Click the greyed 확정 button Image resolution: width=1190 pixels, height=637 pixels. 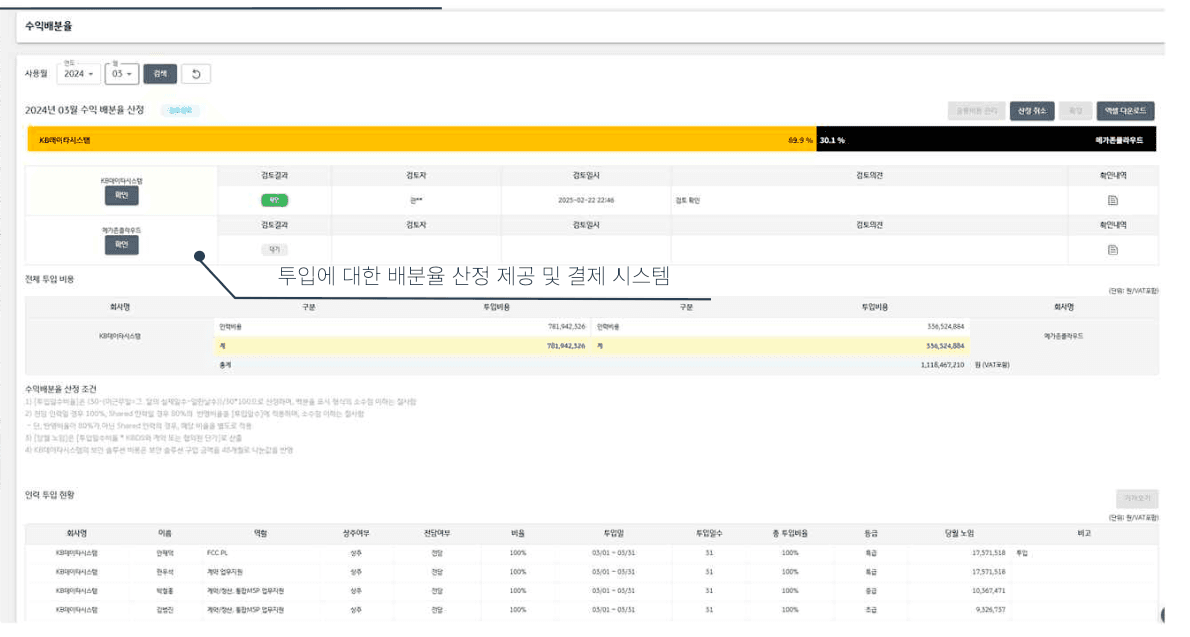click(x=1076, y=111)
